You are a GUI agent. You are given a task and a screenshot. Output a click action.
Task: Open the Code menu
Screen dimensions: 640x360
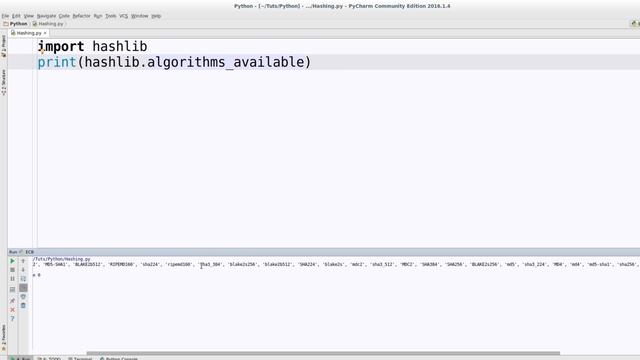(64, 16)
